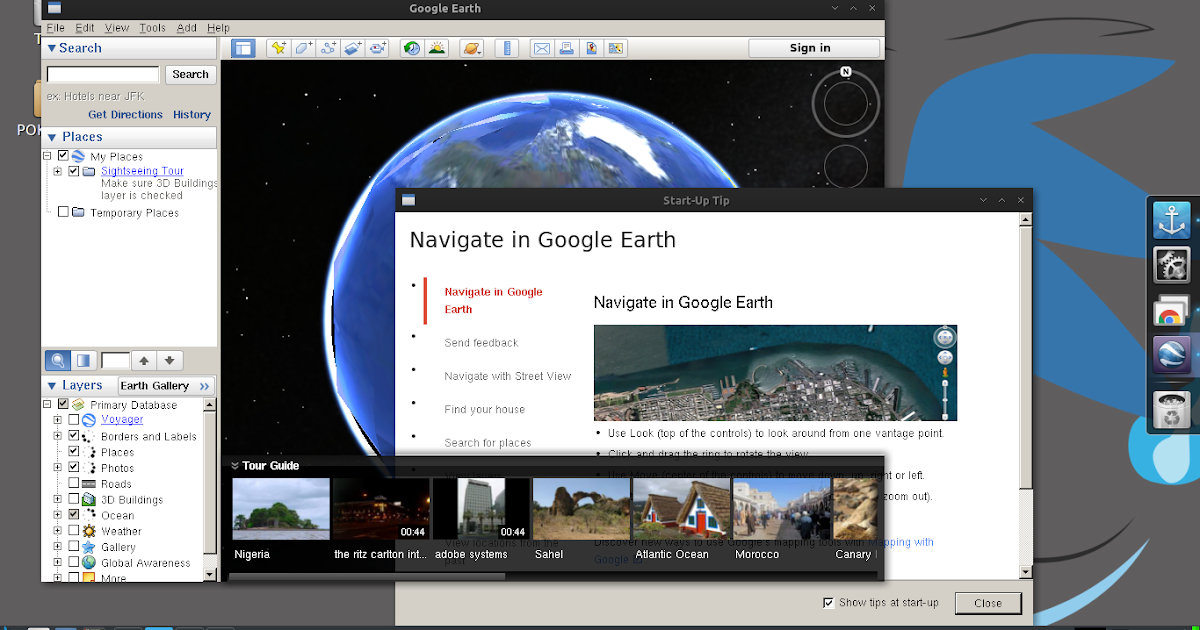
Task: Click the anchor icon in the dock
Action: pyautogui.click(x=1172, y=221)
